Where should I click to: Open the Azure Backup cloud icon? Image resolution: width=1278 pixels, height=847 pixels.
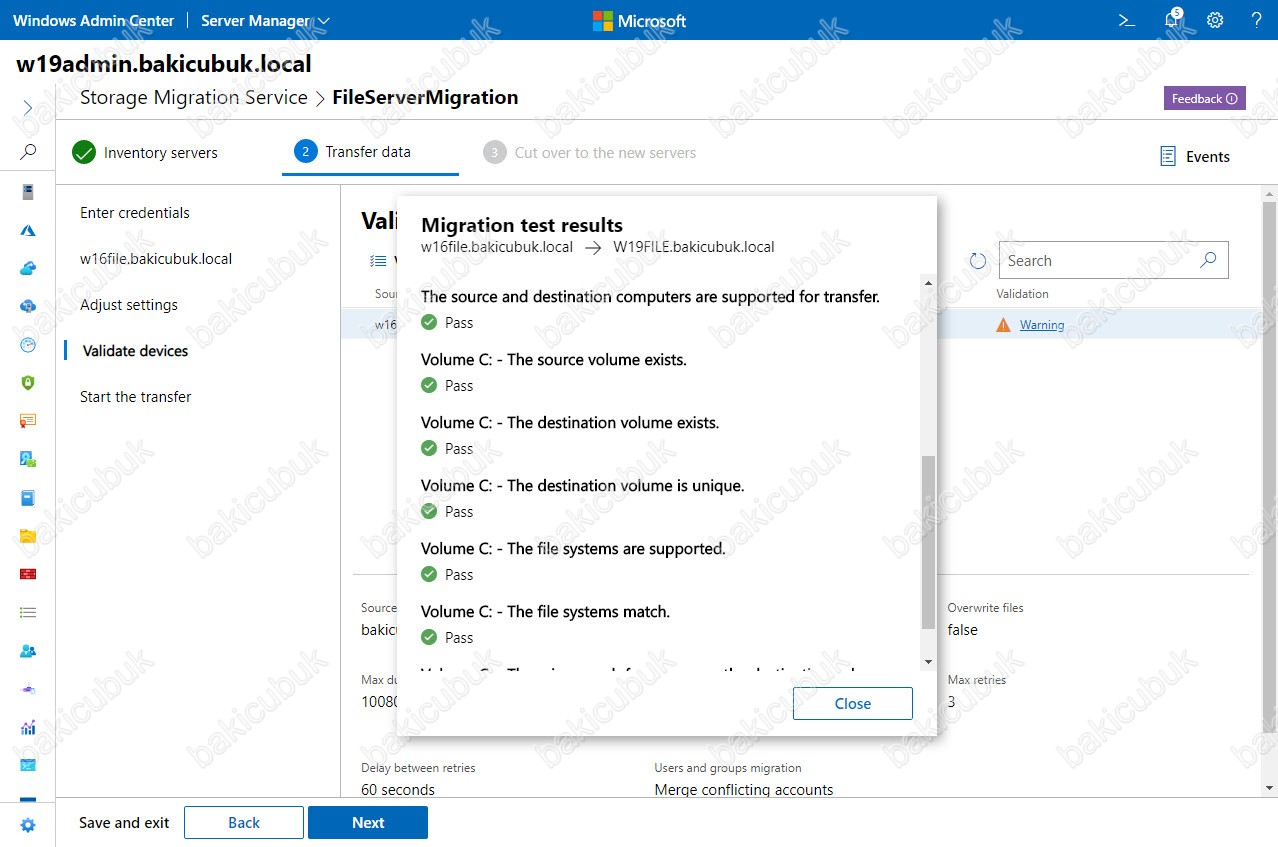28,268
